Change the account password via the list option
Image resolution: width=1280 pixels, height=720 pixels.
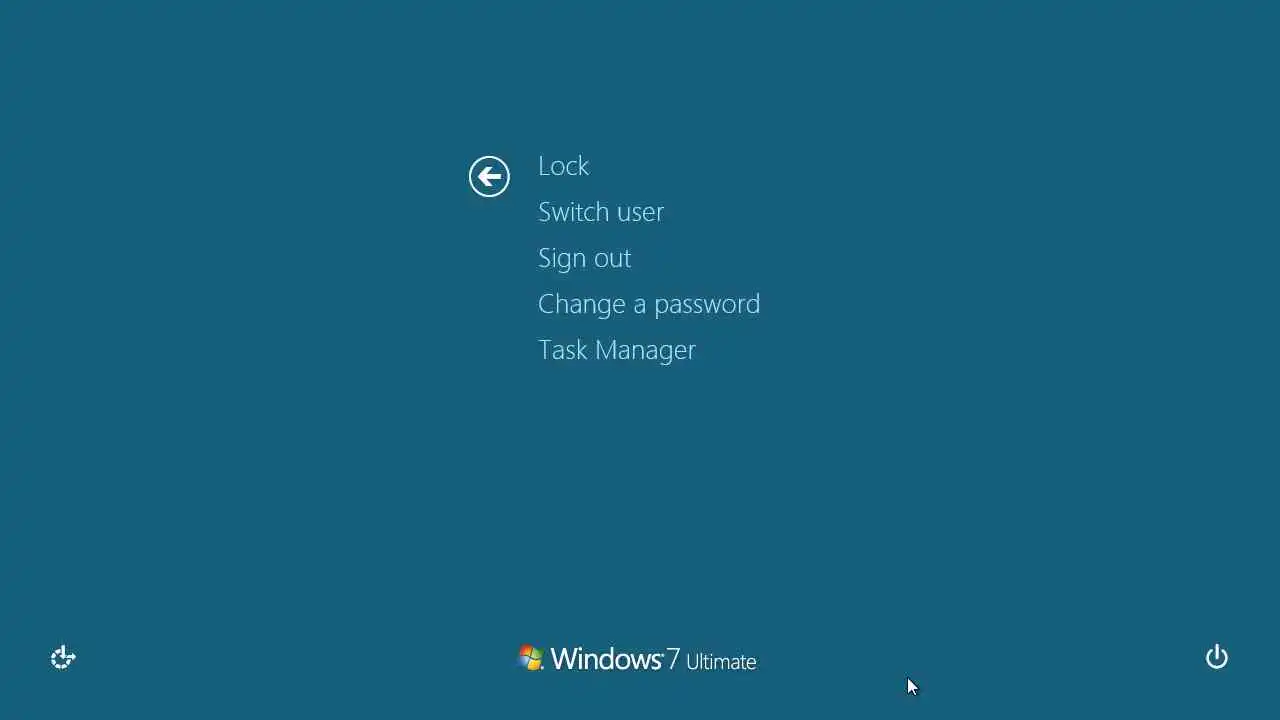649,304
